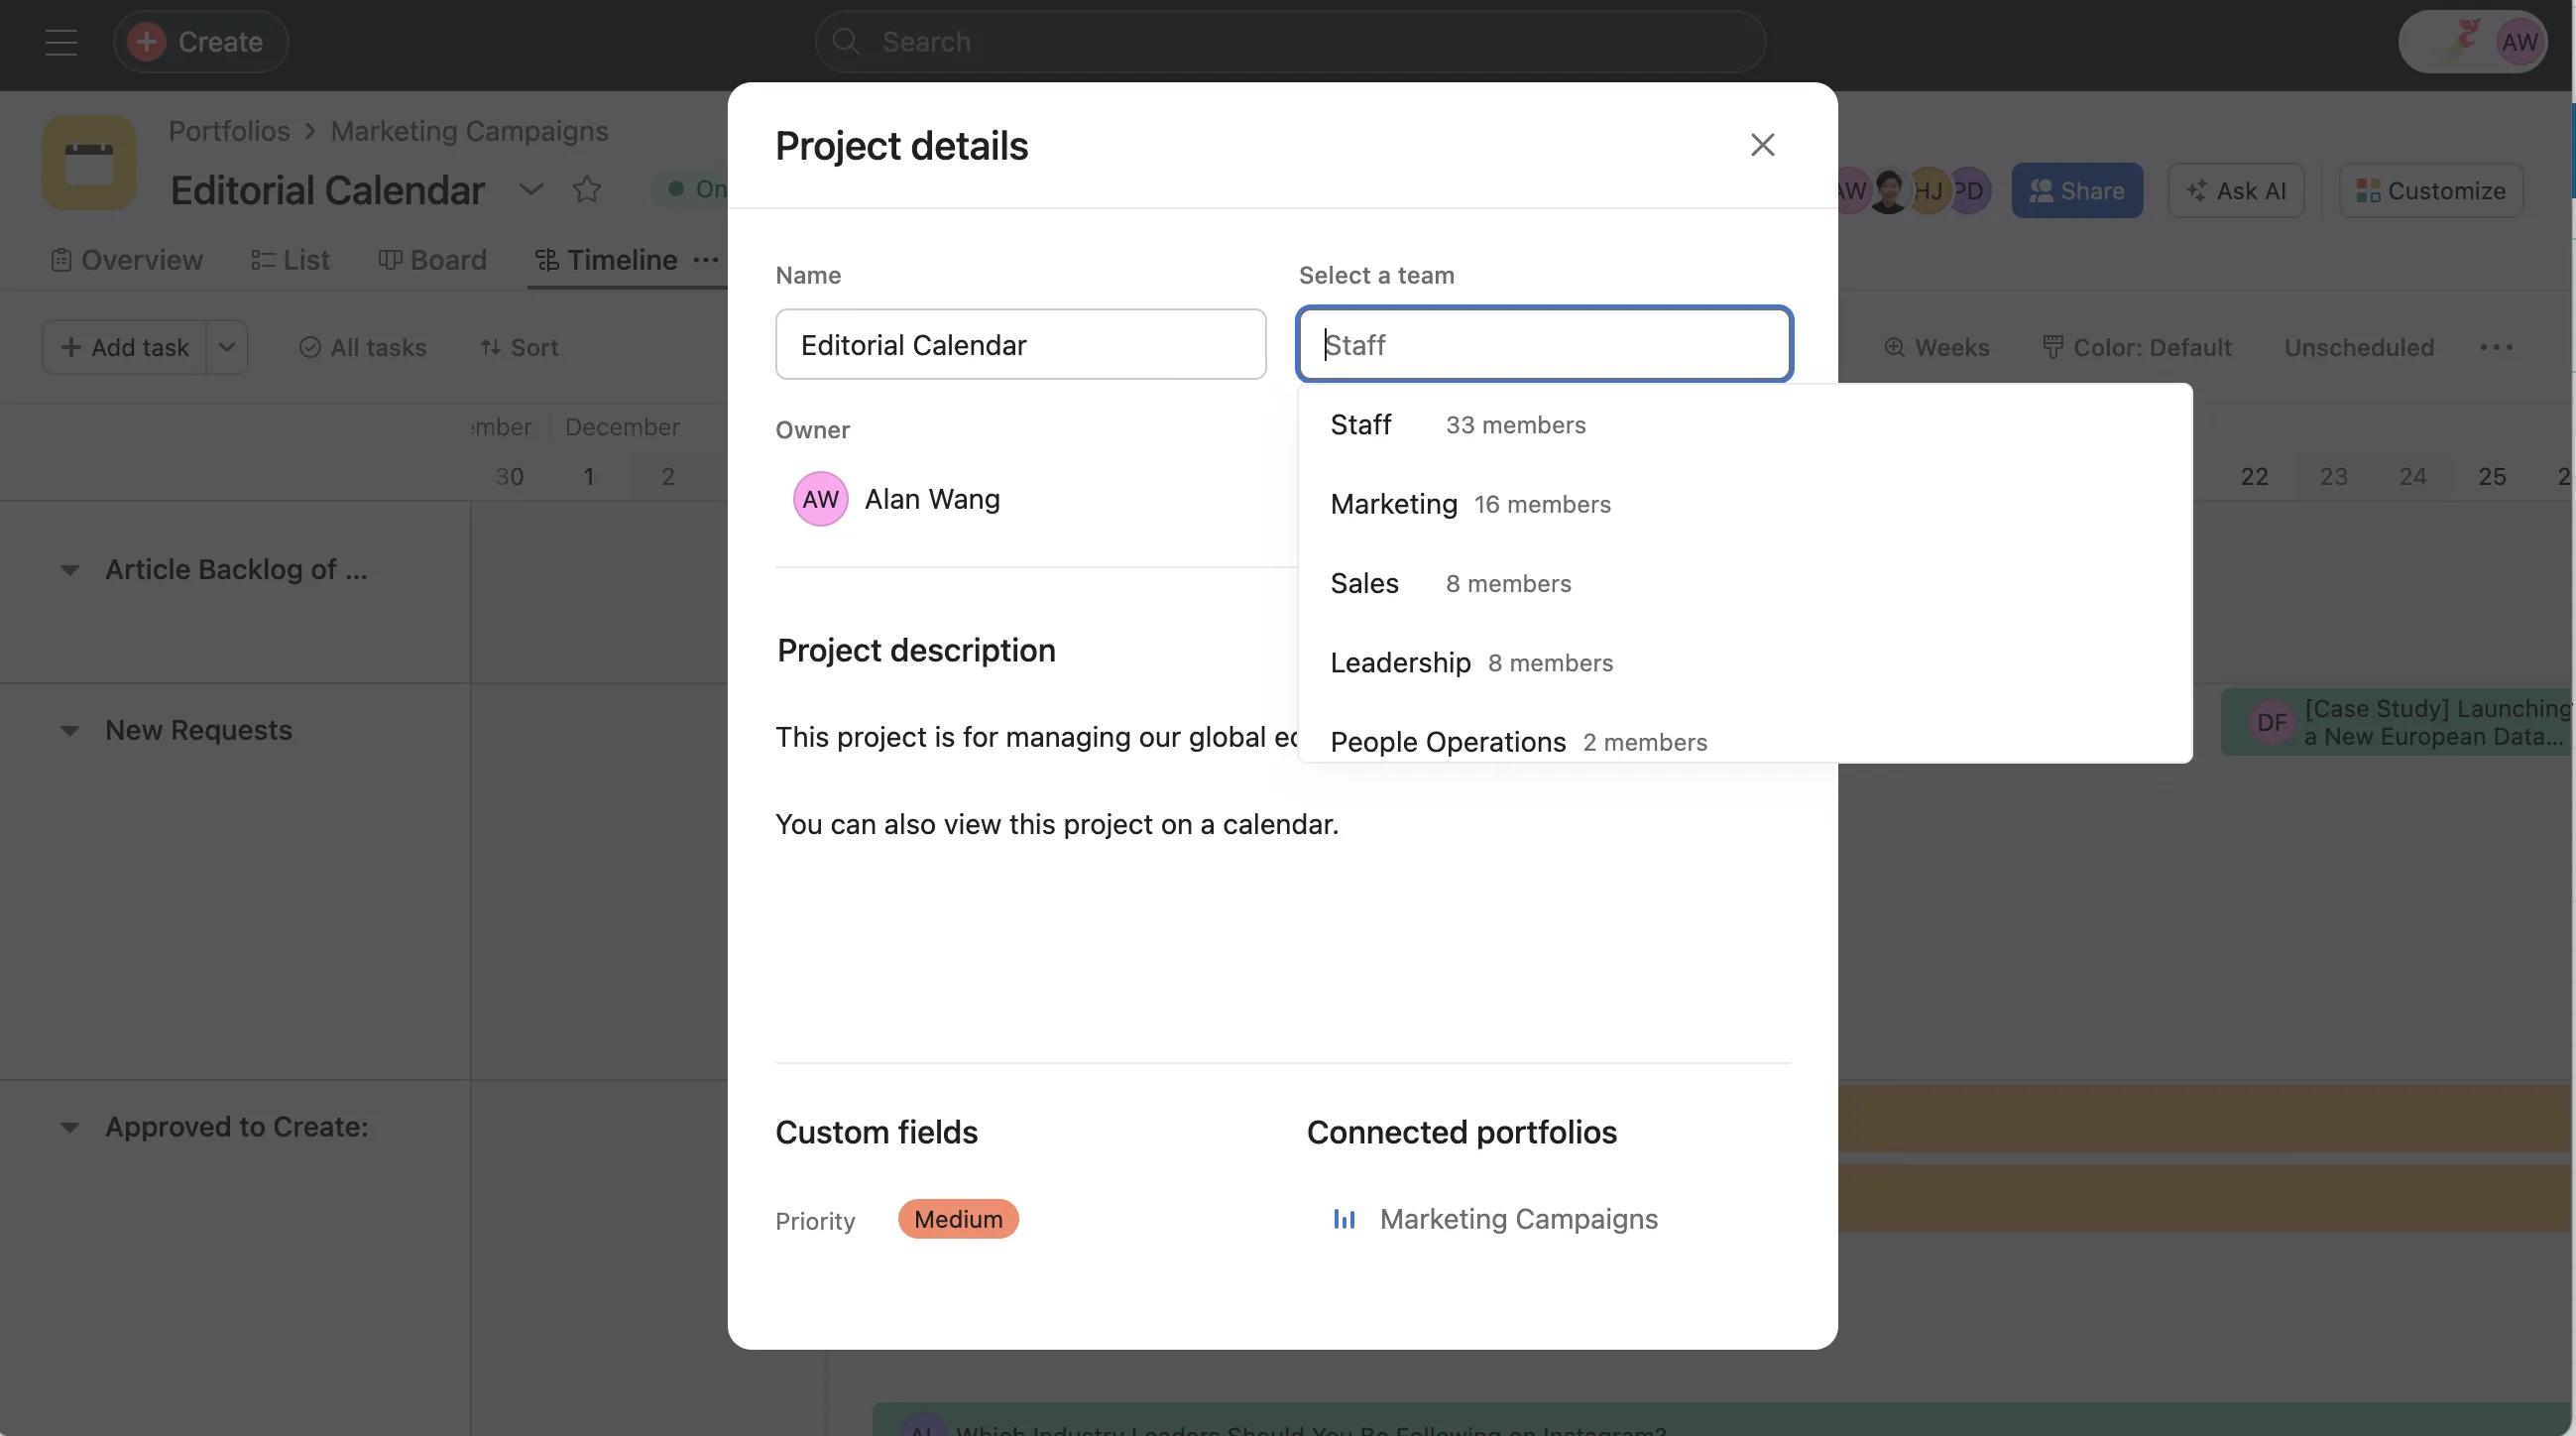Open the Customize panel
The width and height of the screenshot is (2576, 1436).
(x=2432, y=190)
